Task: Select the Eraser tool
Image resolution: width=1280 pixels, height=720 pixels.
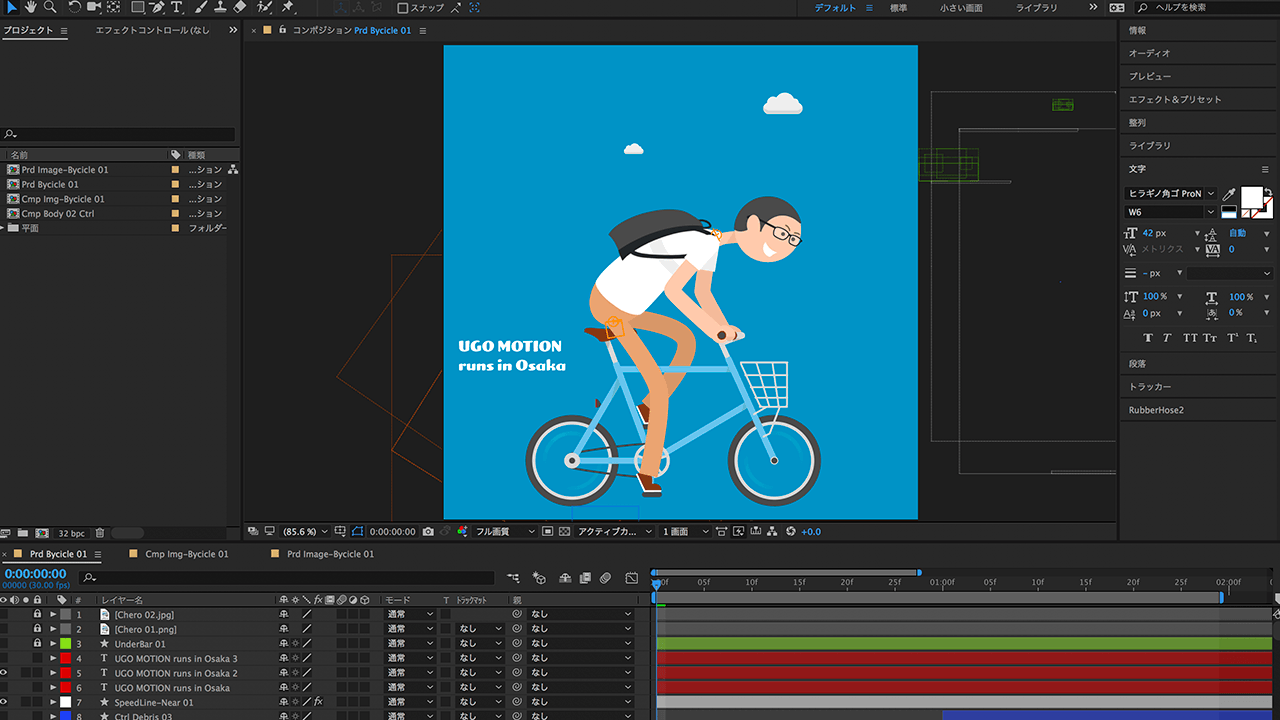Action: (239, 7)
